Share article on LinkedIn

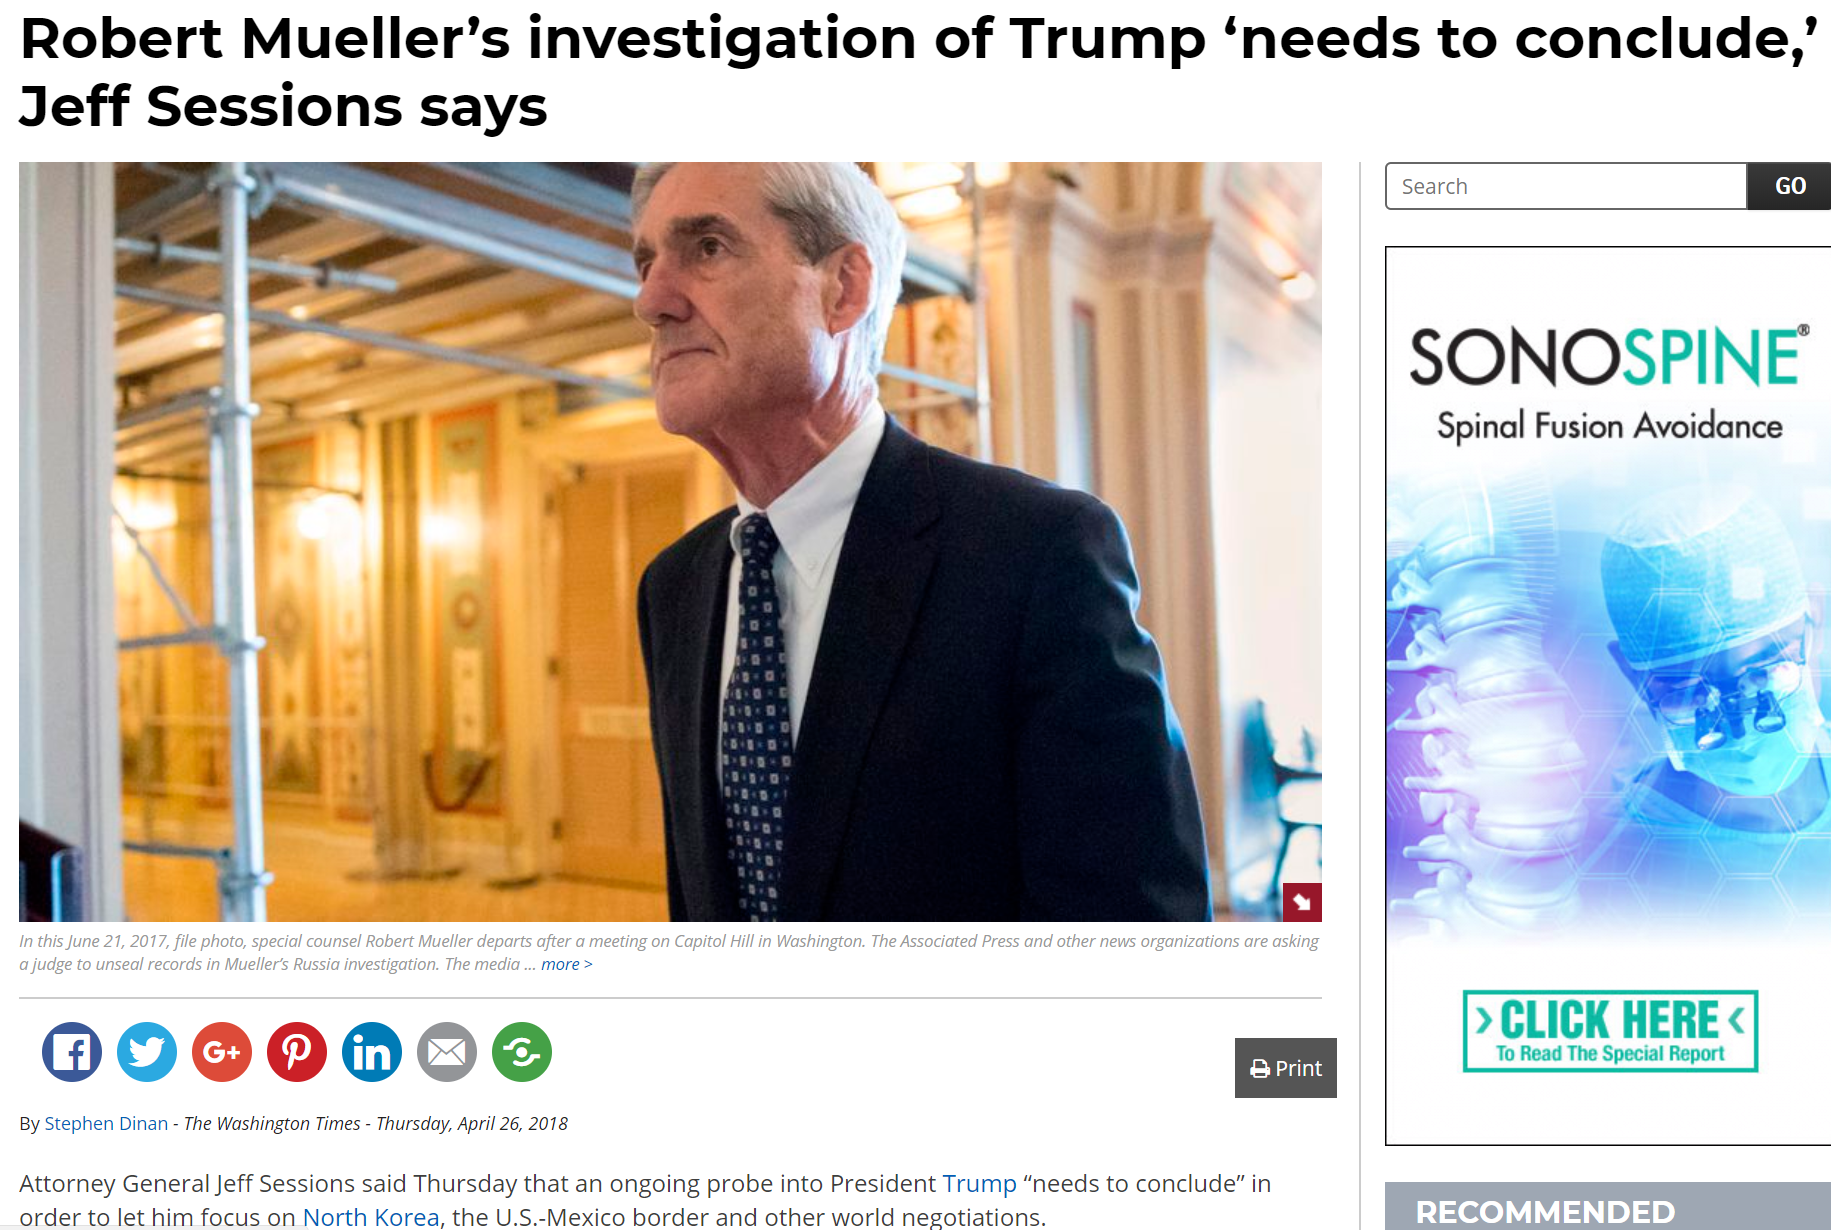[372, 1052]
